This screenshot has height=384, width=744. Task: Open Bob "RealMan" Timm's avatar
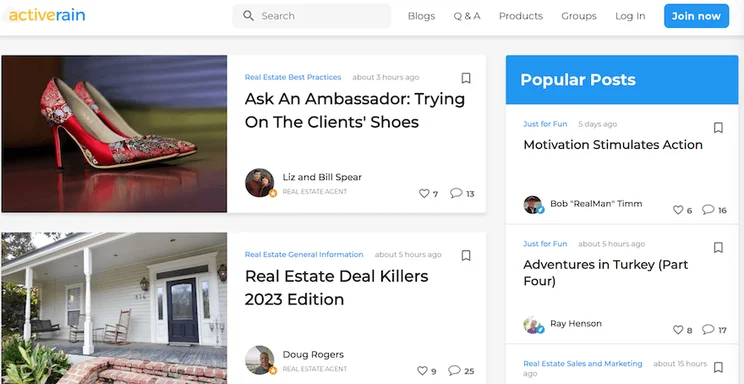click(533, 205)
